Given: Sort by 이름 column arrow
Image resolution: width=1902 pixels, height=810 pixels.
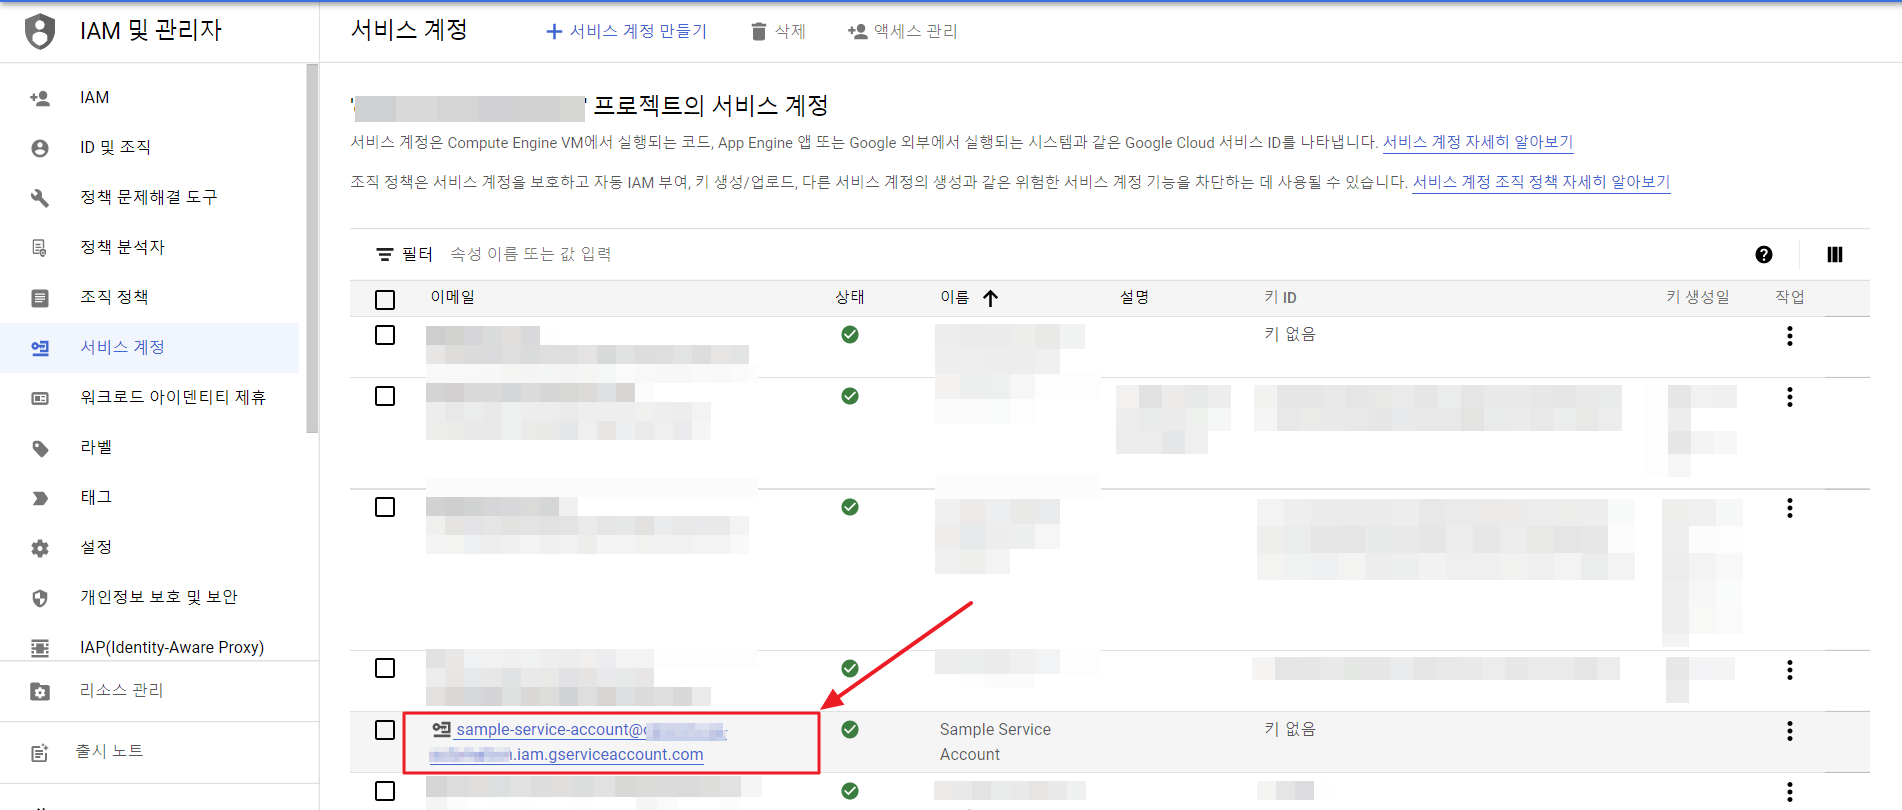Looking at the screenshot, I should pos(990,298).
